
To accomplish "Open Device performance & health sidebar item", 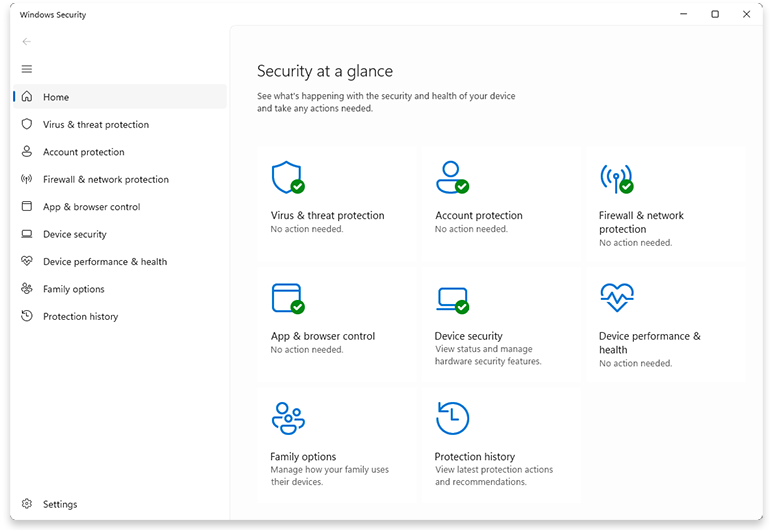I will (104, 262).
